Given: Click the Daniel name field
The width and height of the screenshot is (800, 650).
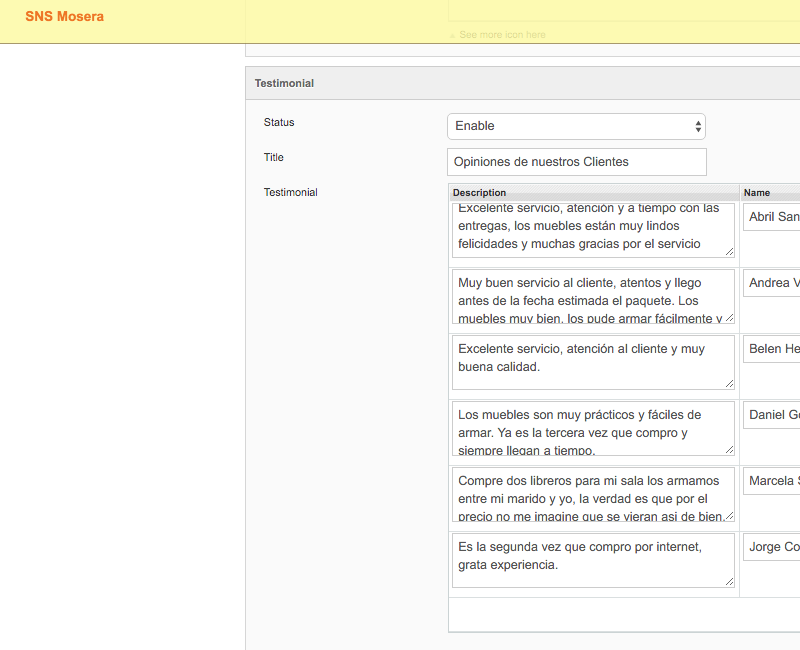Looking at the screenshot, I should click(773, 415).
